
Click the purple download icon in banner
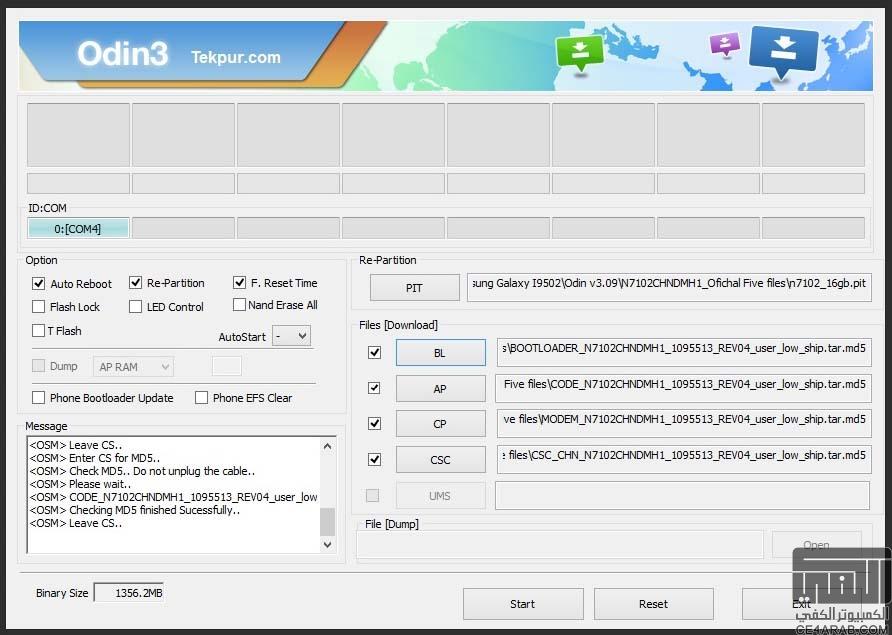coord(725,44)
